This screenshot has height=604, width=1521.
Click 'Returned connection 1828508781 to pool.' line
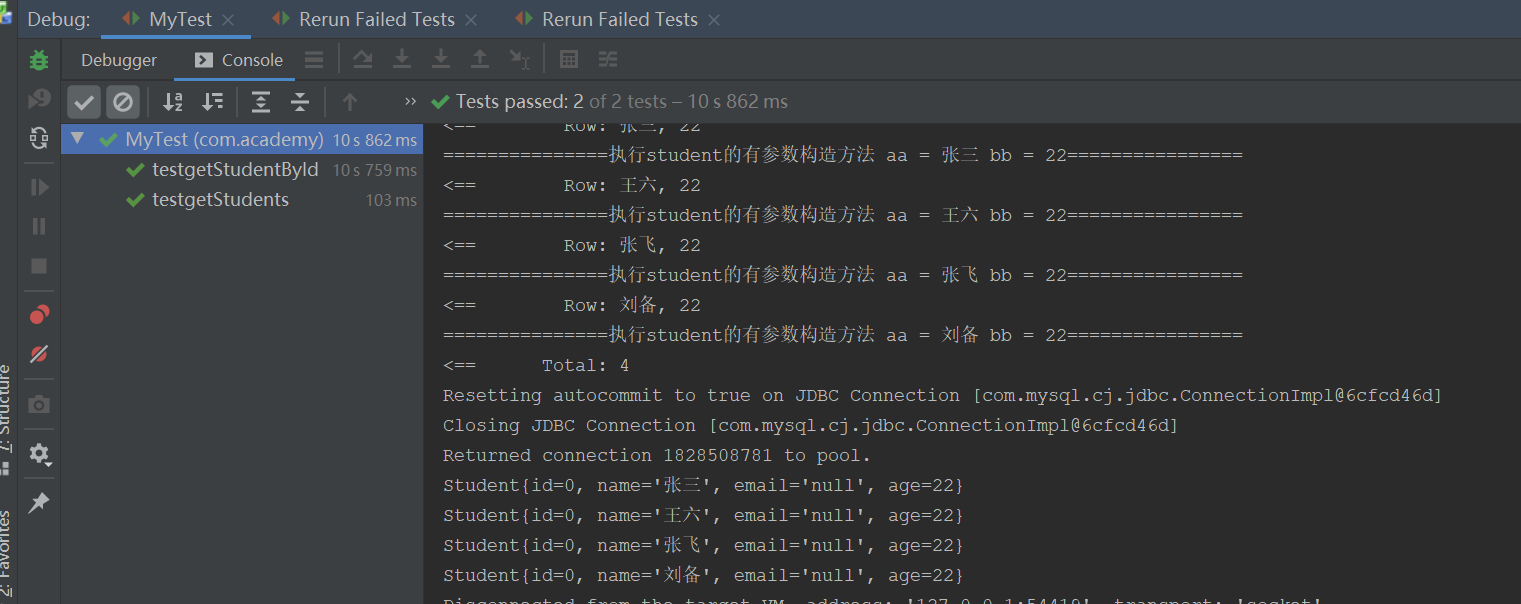(657, 455)
